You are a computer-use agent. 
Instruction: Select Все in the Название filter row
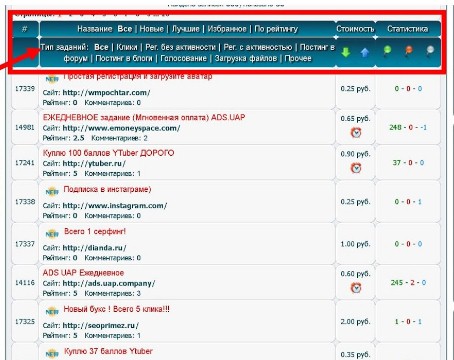[125, 29]
